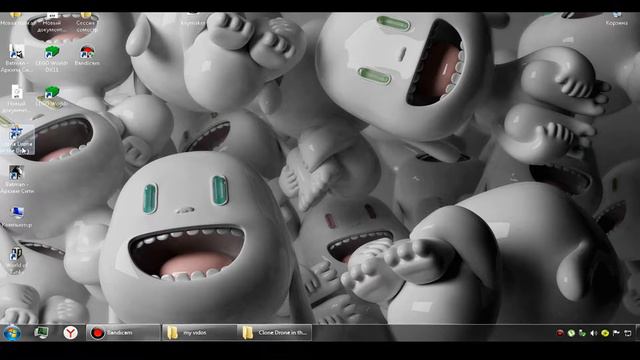
Task: Open the Компьютер desktop icon
Action: 17,217
